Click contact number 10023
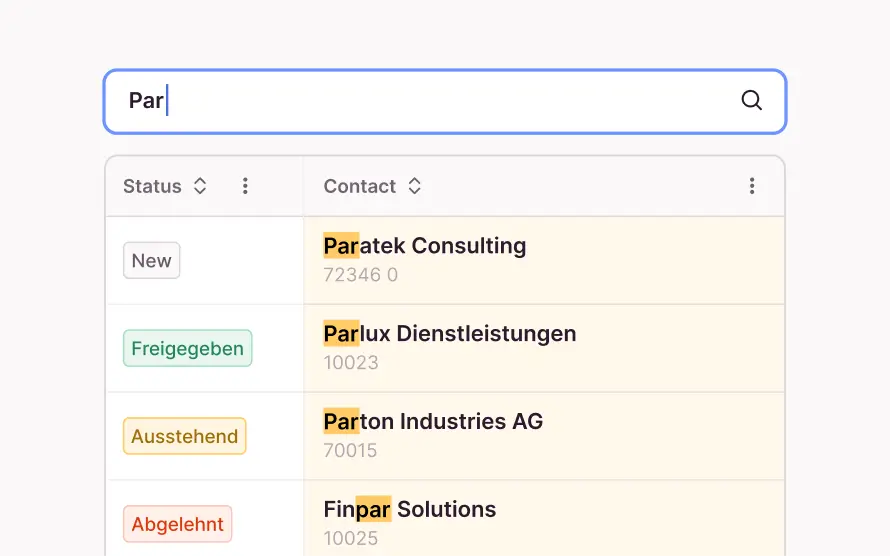The width and height of the screenshot is (890, 556). click(x=351, y=363)
